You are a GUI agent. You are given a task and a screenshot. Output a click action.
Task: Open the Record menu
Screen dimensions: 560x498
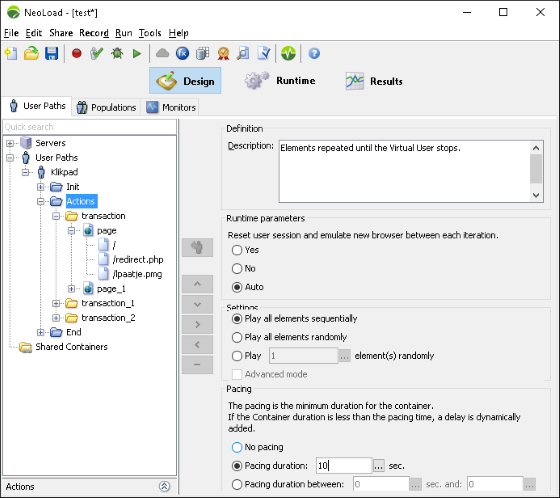[94, 33]
